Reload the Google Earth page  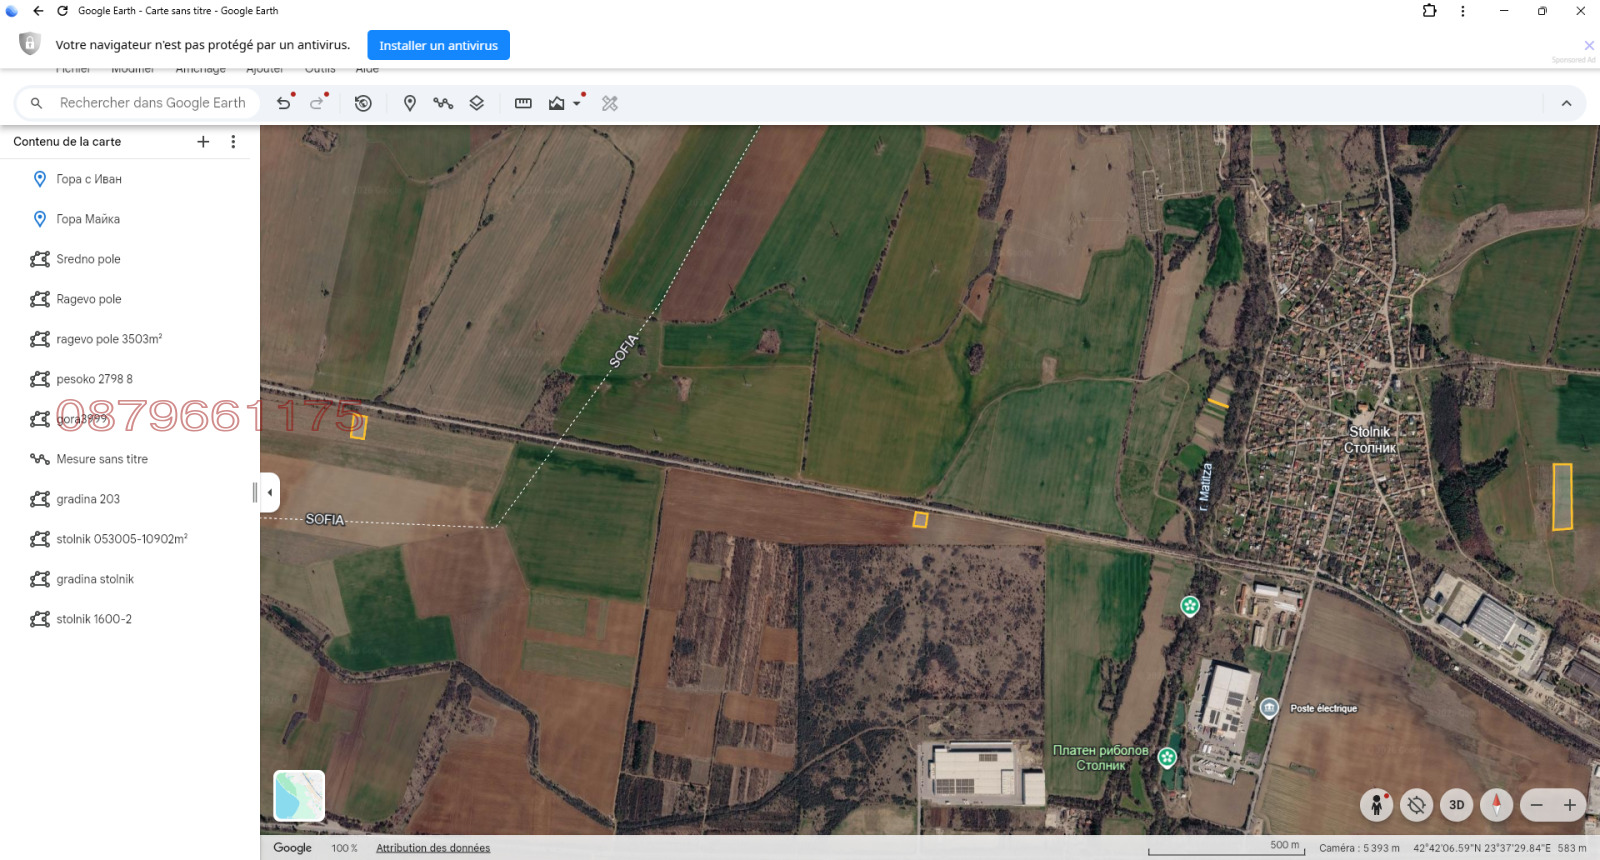click(x=62, y=11)
